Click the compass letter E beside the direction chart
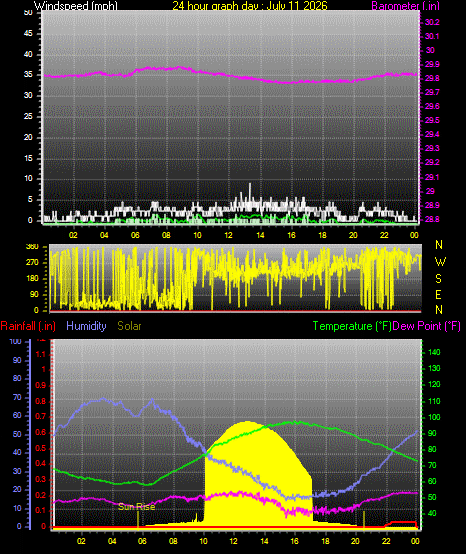The image size is (466, 554). tap(438, 295)
